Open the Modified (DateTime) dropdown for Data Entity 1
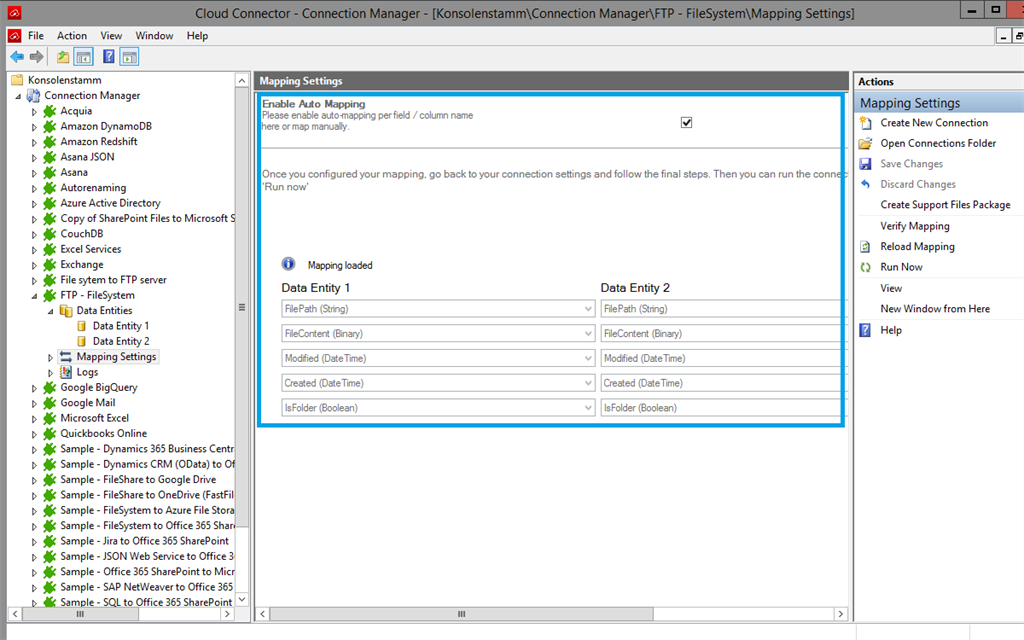1024x640 pixels. (588, 358)
